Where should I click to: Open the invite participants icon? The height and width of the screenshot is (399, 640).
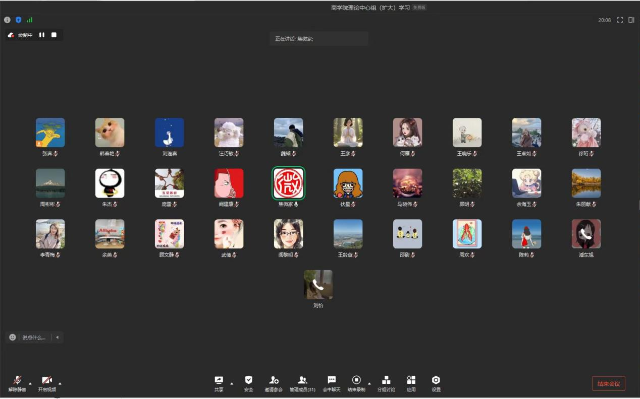[x=273, y=383]
